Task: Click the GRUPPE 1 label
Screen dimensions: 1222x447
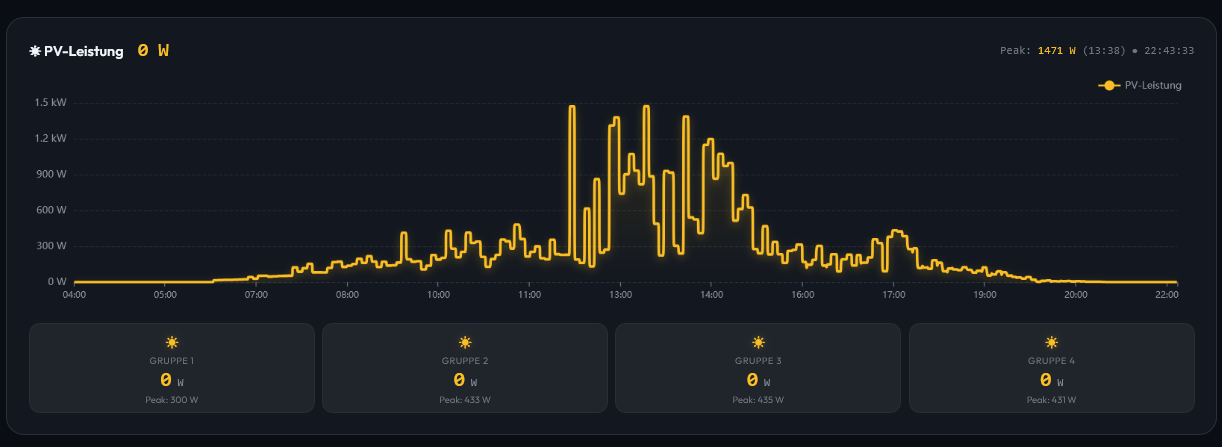Action: click(x=172, y=361)
